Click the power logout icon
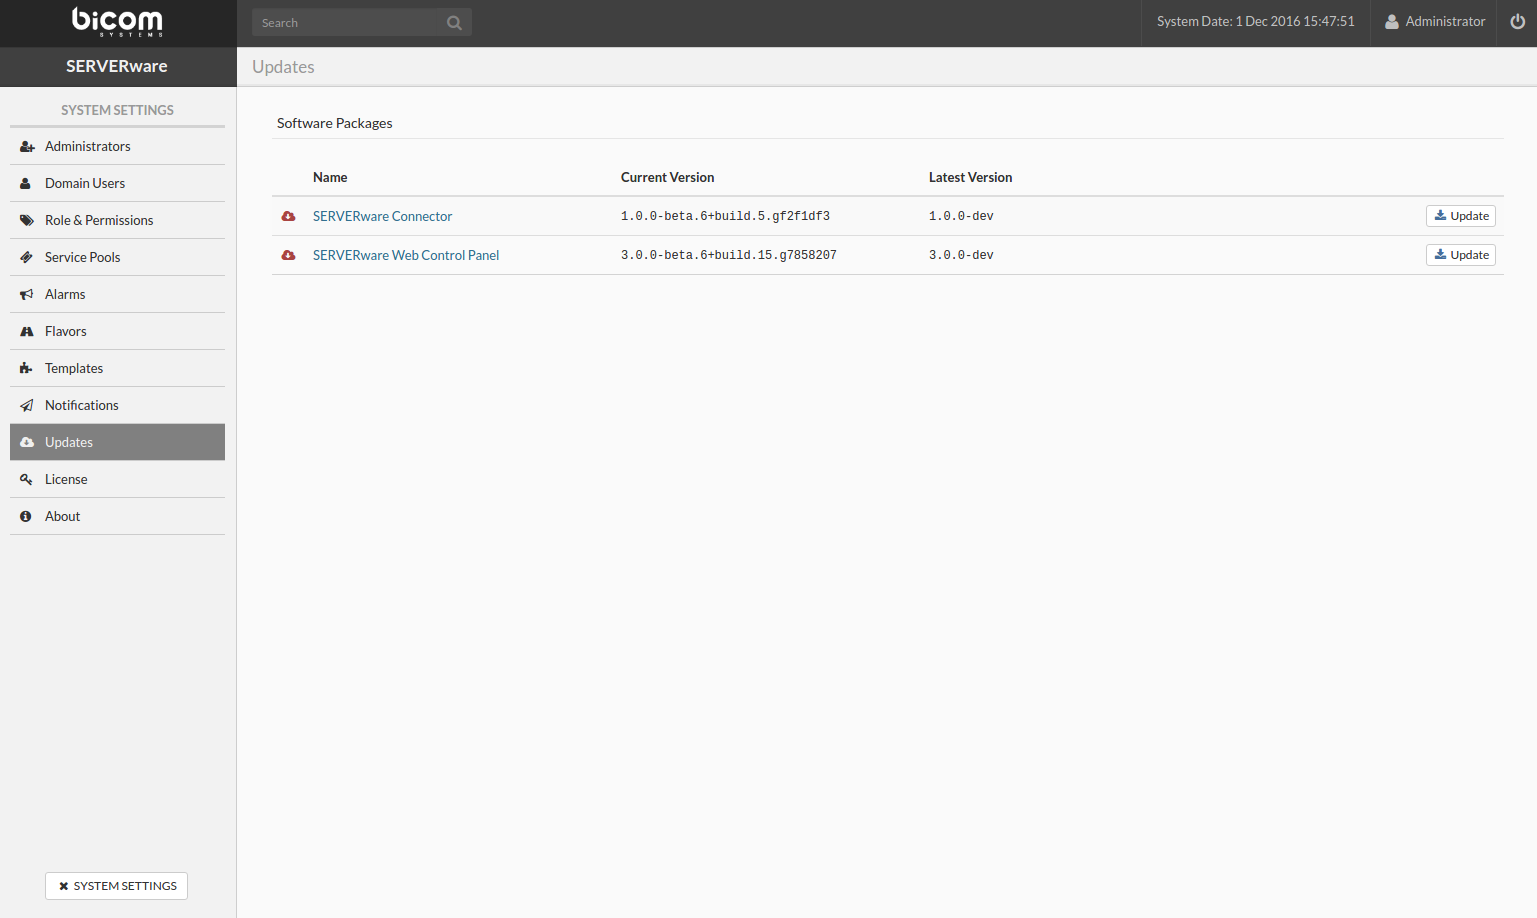The height and width of the screenshot is (918, 1537). coord(1517,22)
